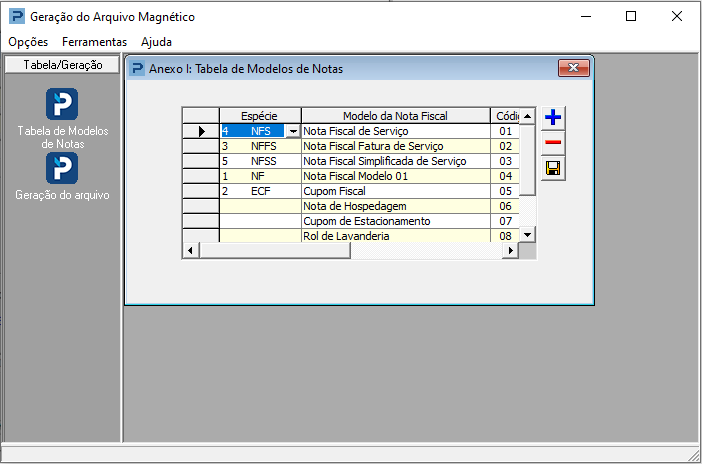The image size is (702, 464).
Task: Open the Ferramentas menu
Action: [94, 42]
